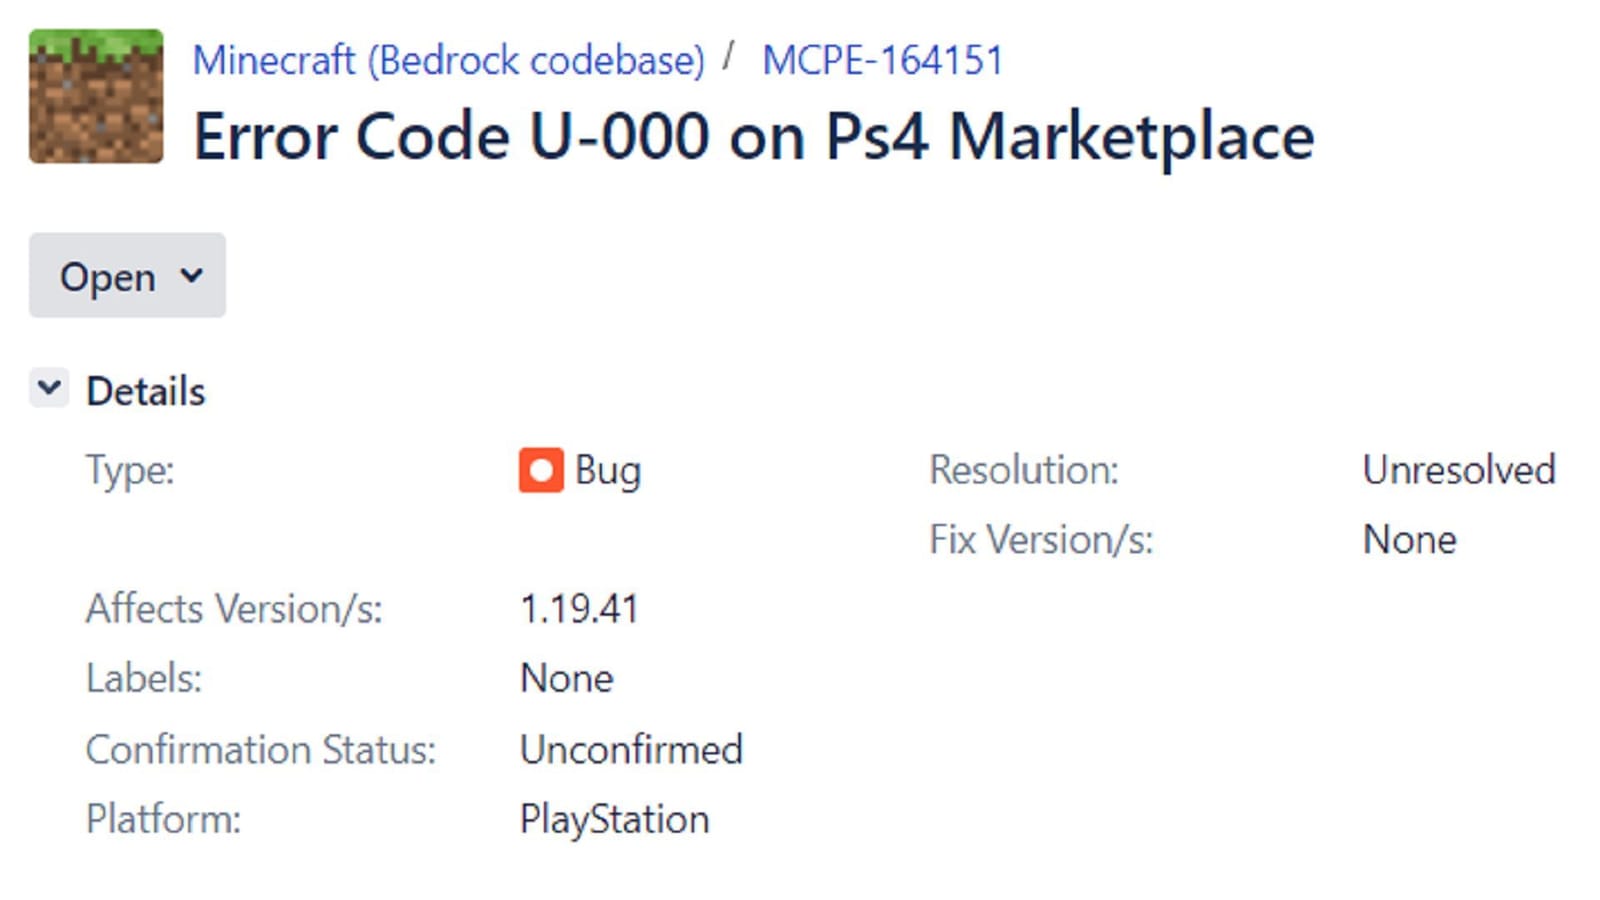Open issue MCPE-164151 via breadcrumb link
The image size is (1600, 900).
point(880,61)
